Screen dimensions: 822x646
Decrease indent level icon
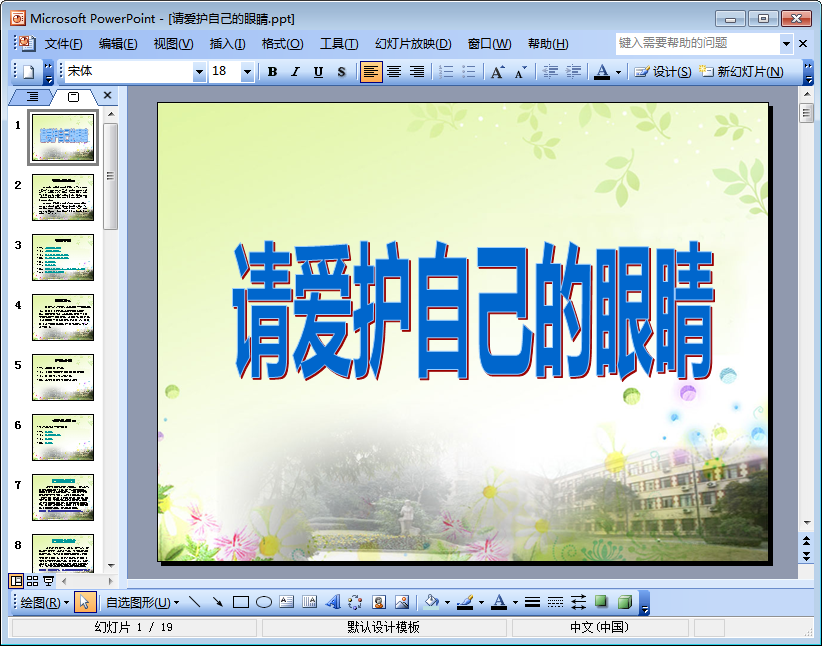(550, 72)
